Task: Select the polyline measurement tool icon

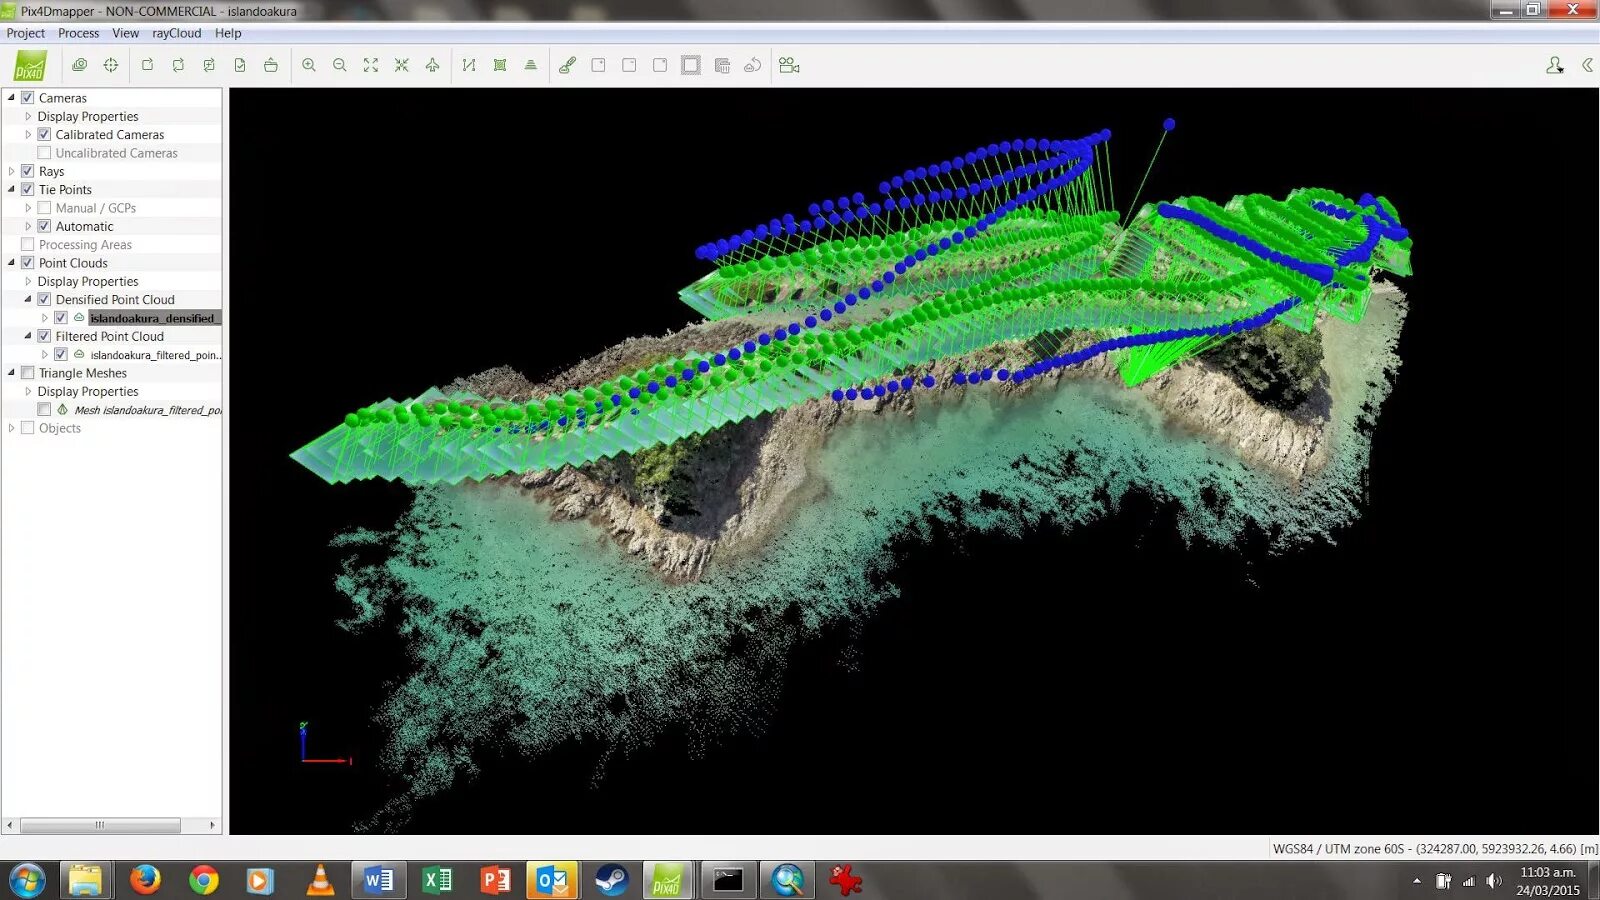Action: (469, 65)
